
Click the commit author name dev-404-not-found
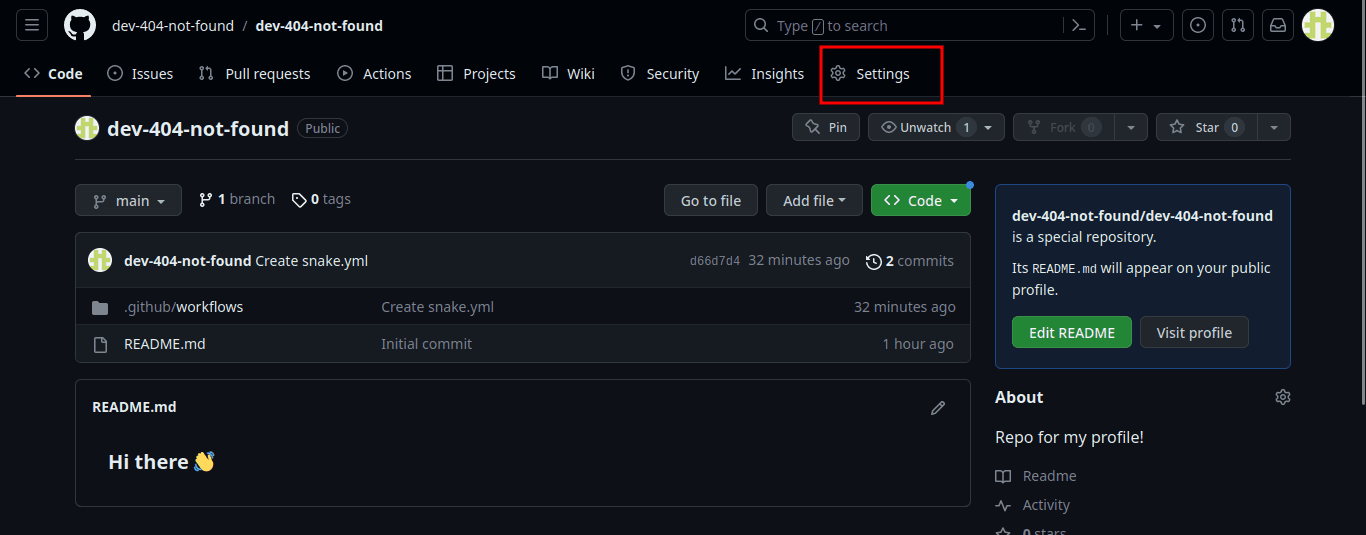point(187,261)
